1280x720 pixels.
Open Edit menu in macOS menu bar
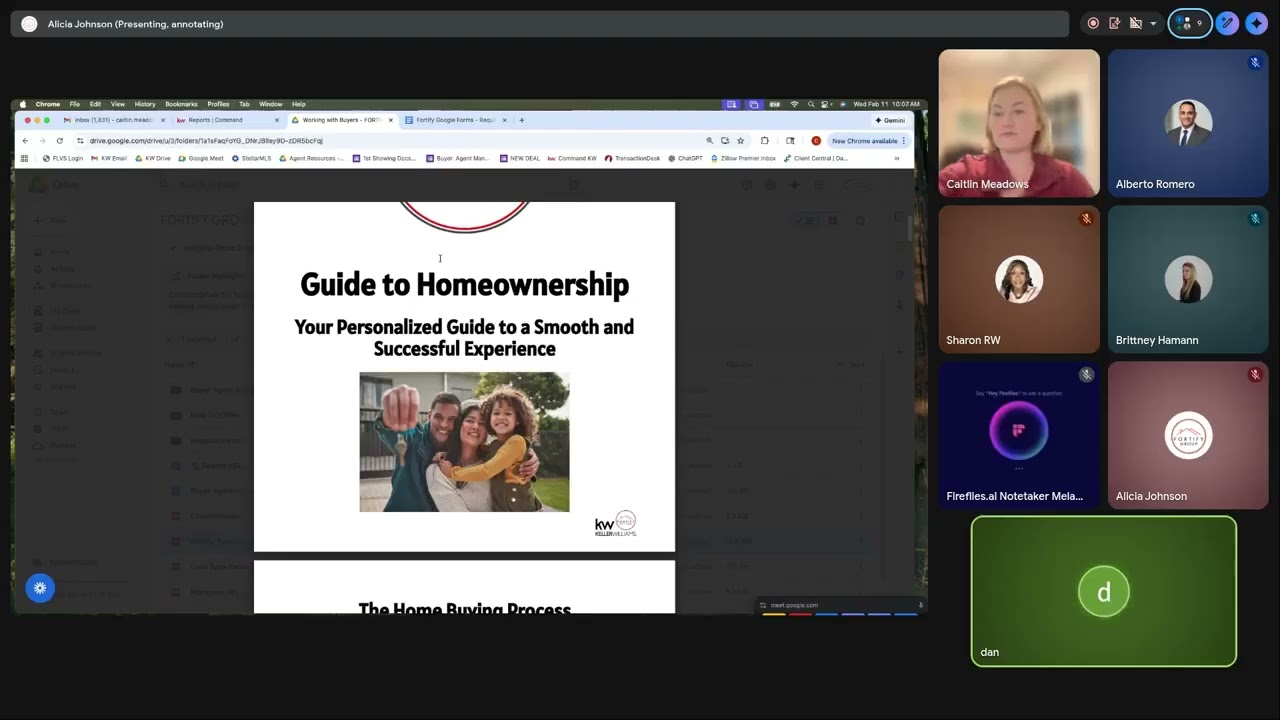(95, 104)
